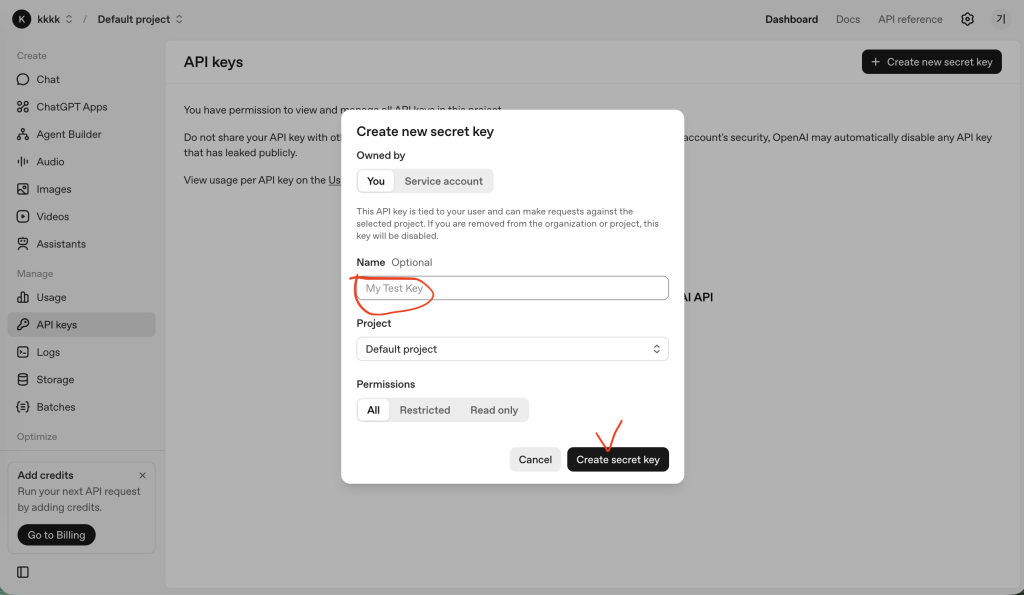Cancel the new secret key dialog
This screenshot has height=595, width=1024.
click(x=535, y=459)
